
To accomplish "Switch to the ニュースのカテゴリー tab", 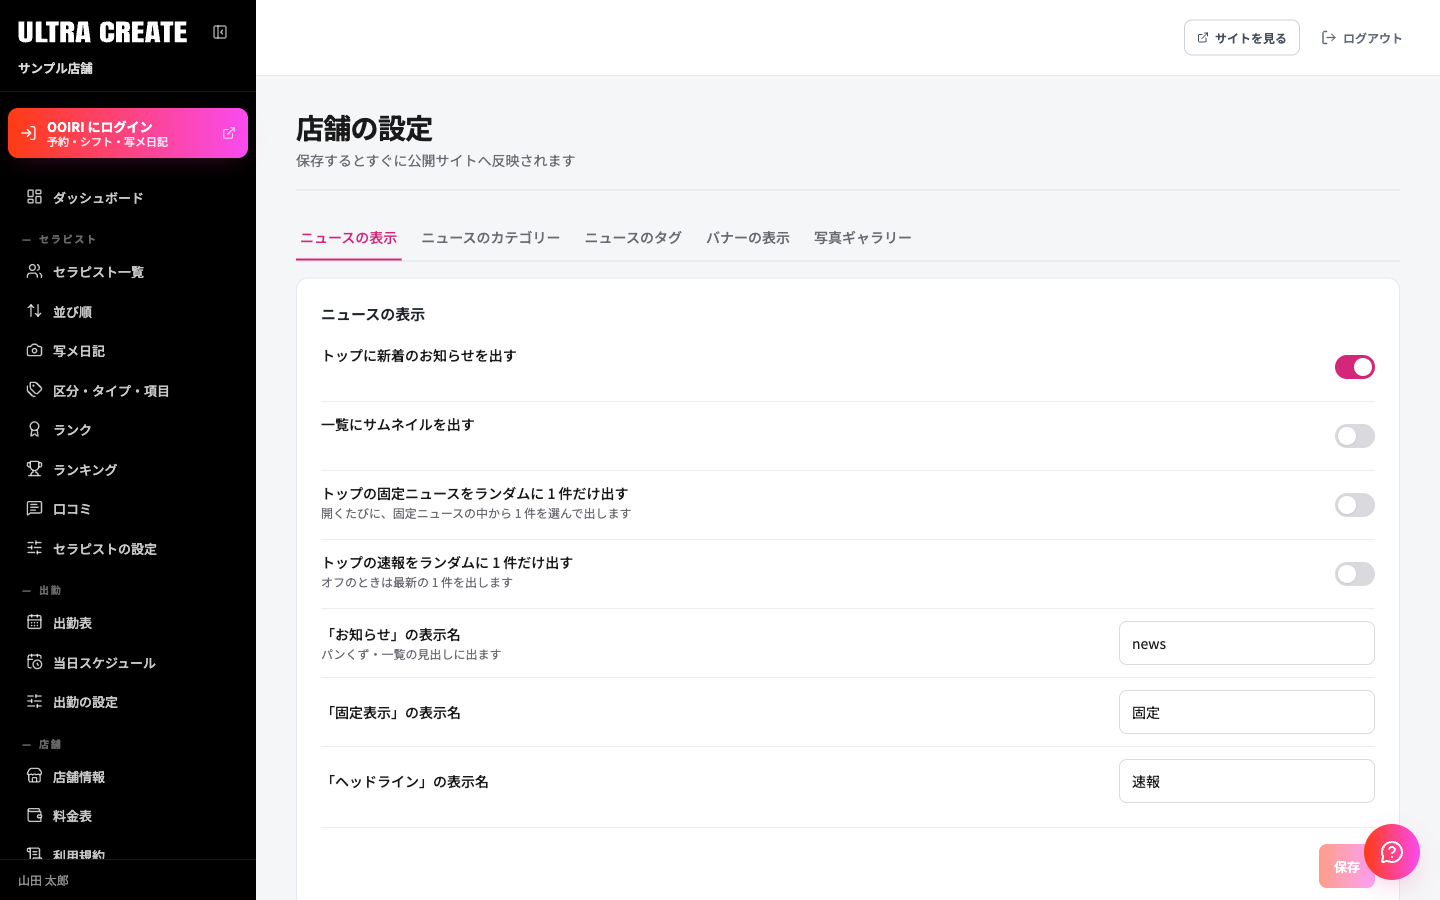I will (490, 238).
